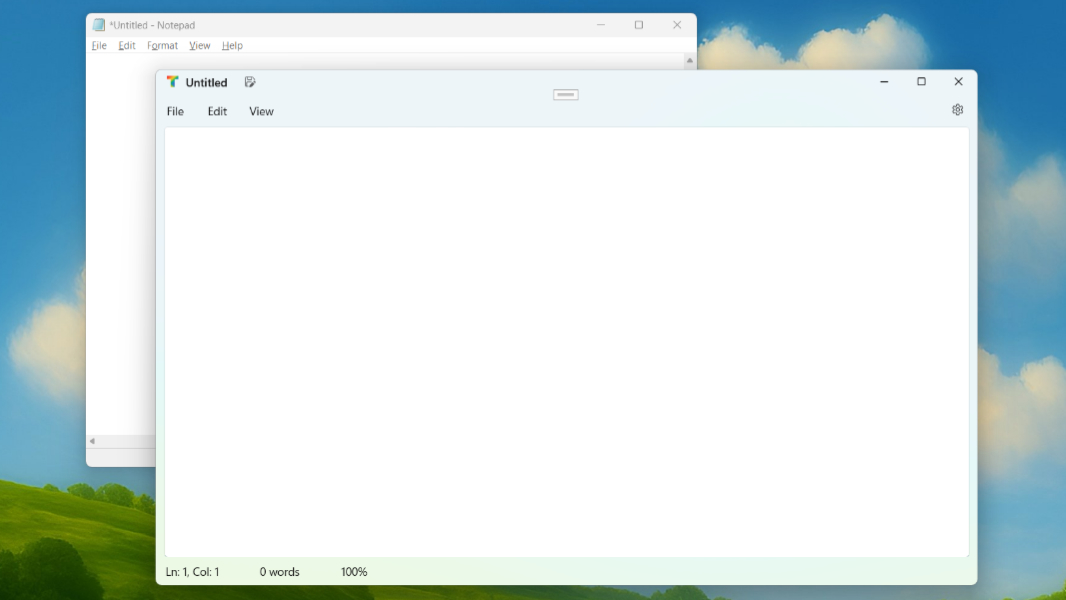Image resolution: width=1066 pixels, height=600 pixels.
Task: Click the left scroll arrow in background Notepad
Action: (92, 441)
